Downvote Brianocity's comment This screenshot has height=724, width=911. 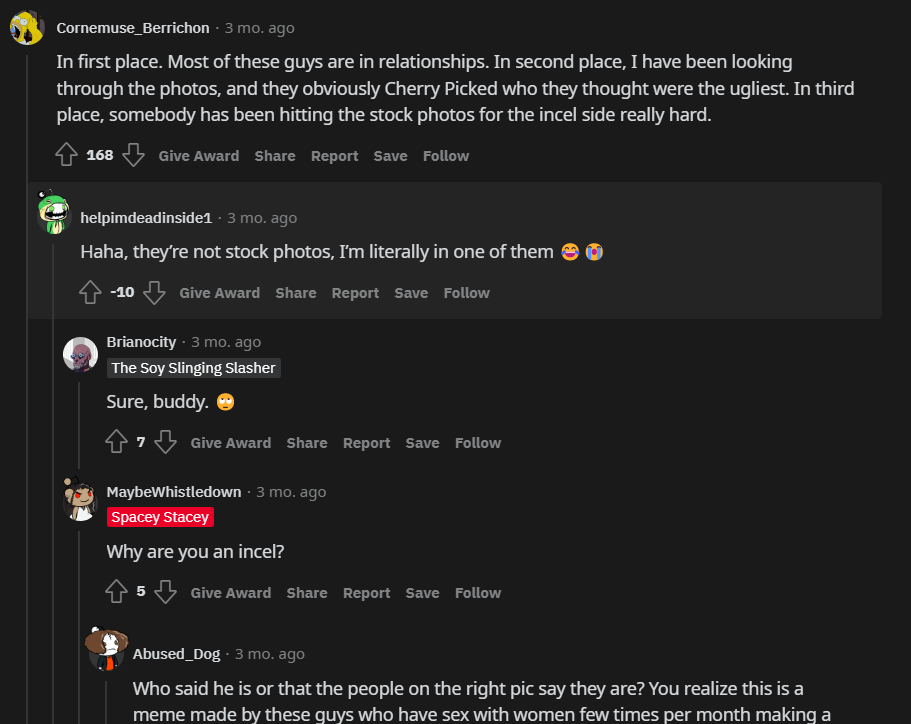point(166,442)
